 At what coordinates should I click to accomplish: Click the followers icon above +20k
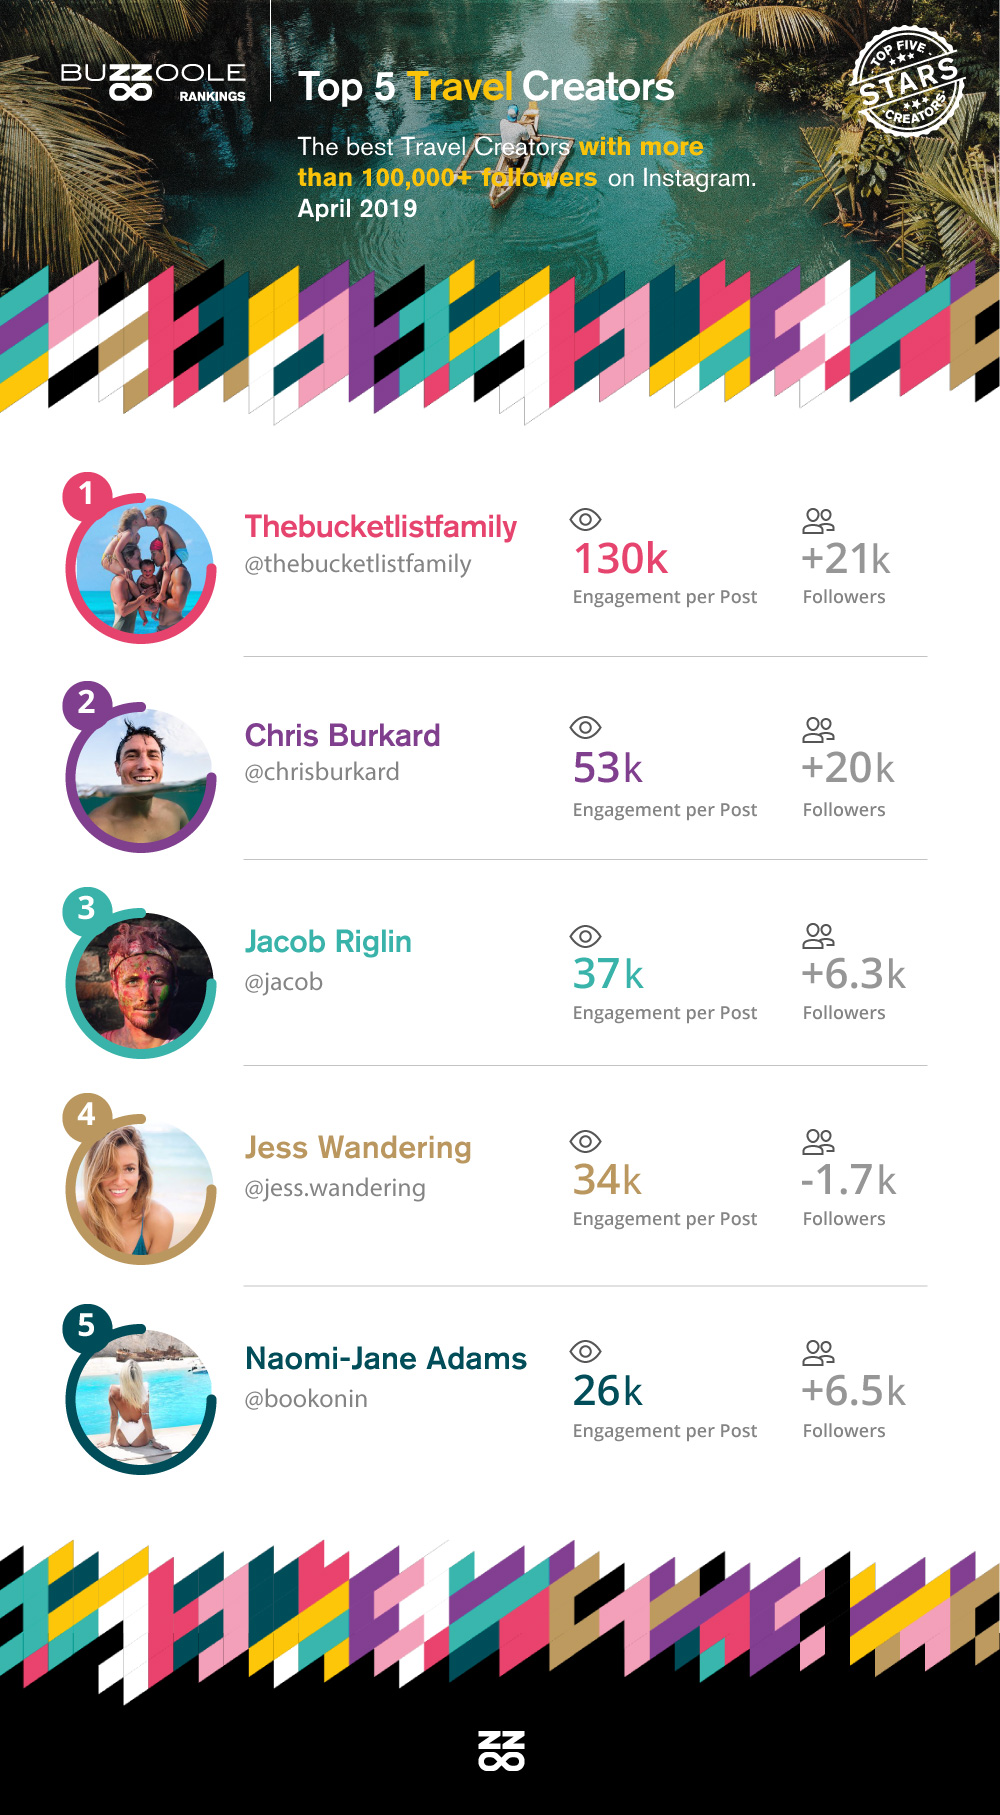coord(818,729)
